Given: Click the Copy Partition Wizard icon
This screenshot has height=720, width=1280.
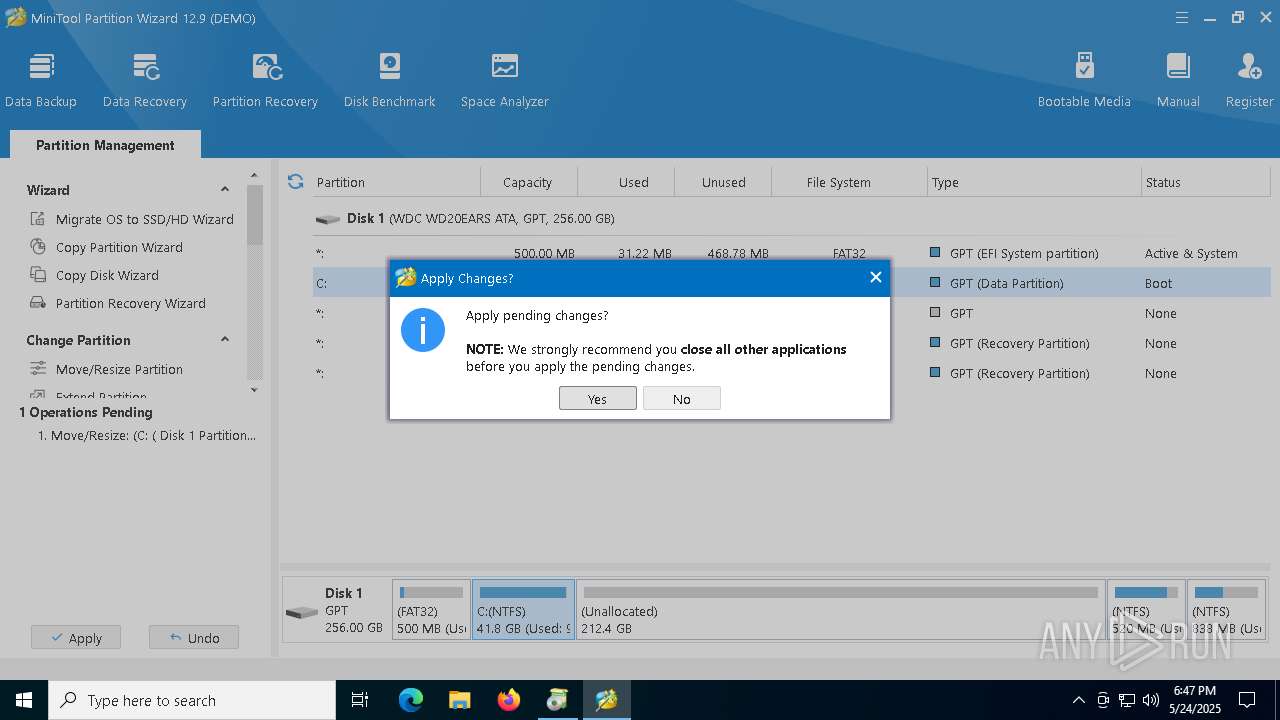Looking at the screenshot, I should click(38, 247).
